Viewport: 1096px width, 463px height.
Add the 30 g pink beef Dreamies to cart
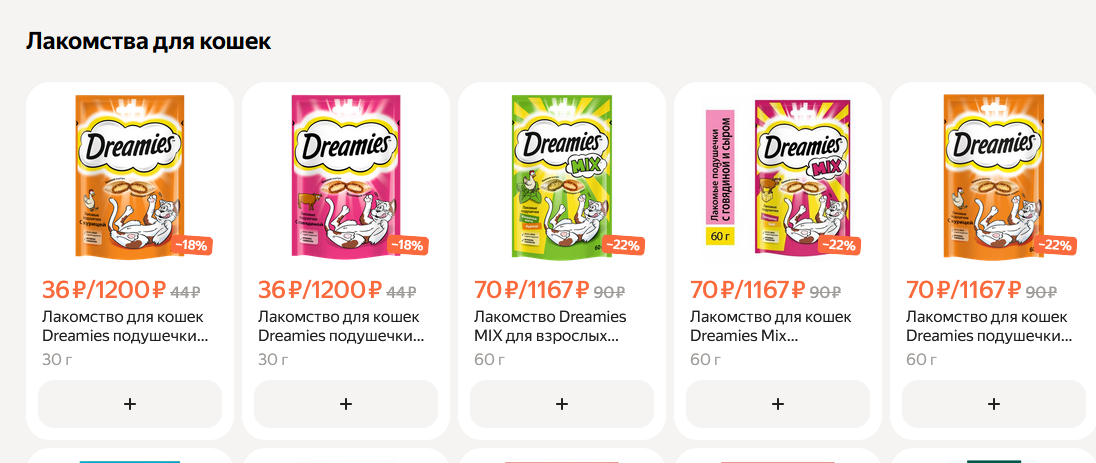pos(346,404)
